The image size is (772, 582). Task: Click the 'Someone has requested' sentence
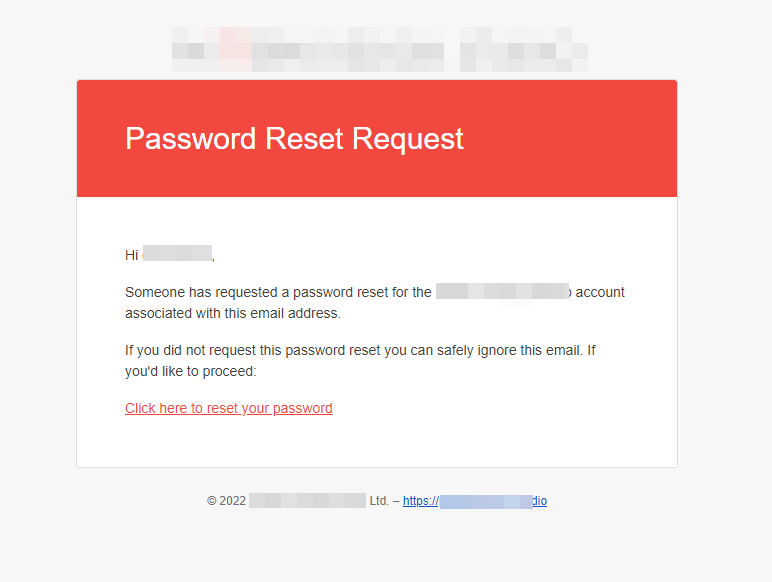pos(278,292)
